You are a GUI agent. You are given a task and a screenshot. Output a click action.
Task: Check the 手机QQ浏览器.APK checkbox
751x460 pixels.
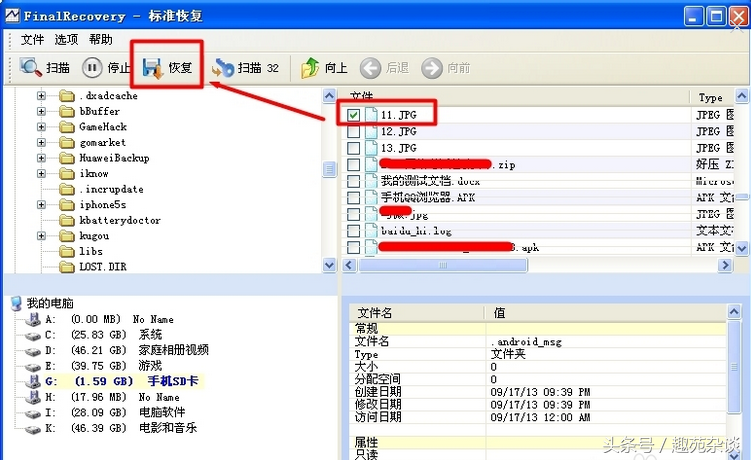[353, 197]
